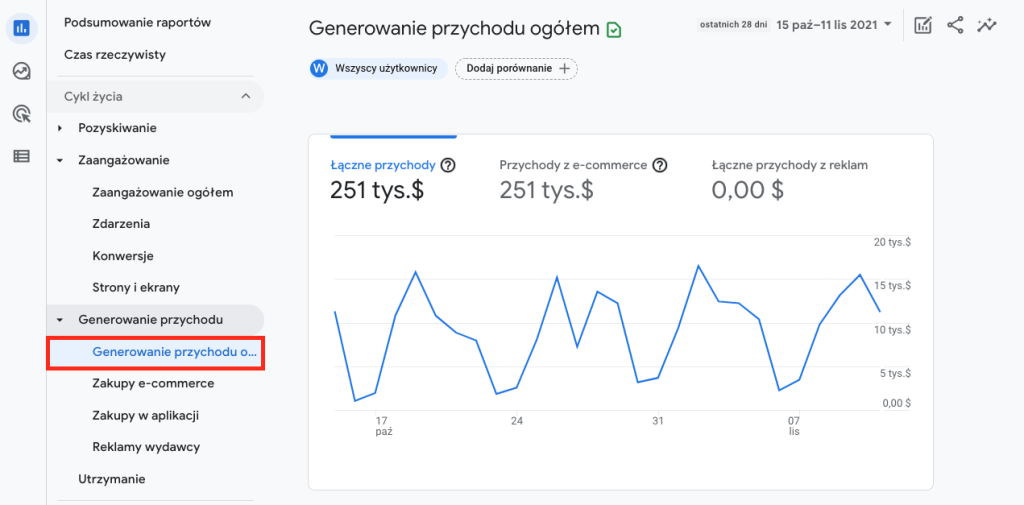Open the Insights sparkline icon
1024x505 pixels.
[987, 25]
